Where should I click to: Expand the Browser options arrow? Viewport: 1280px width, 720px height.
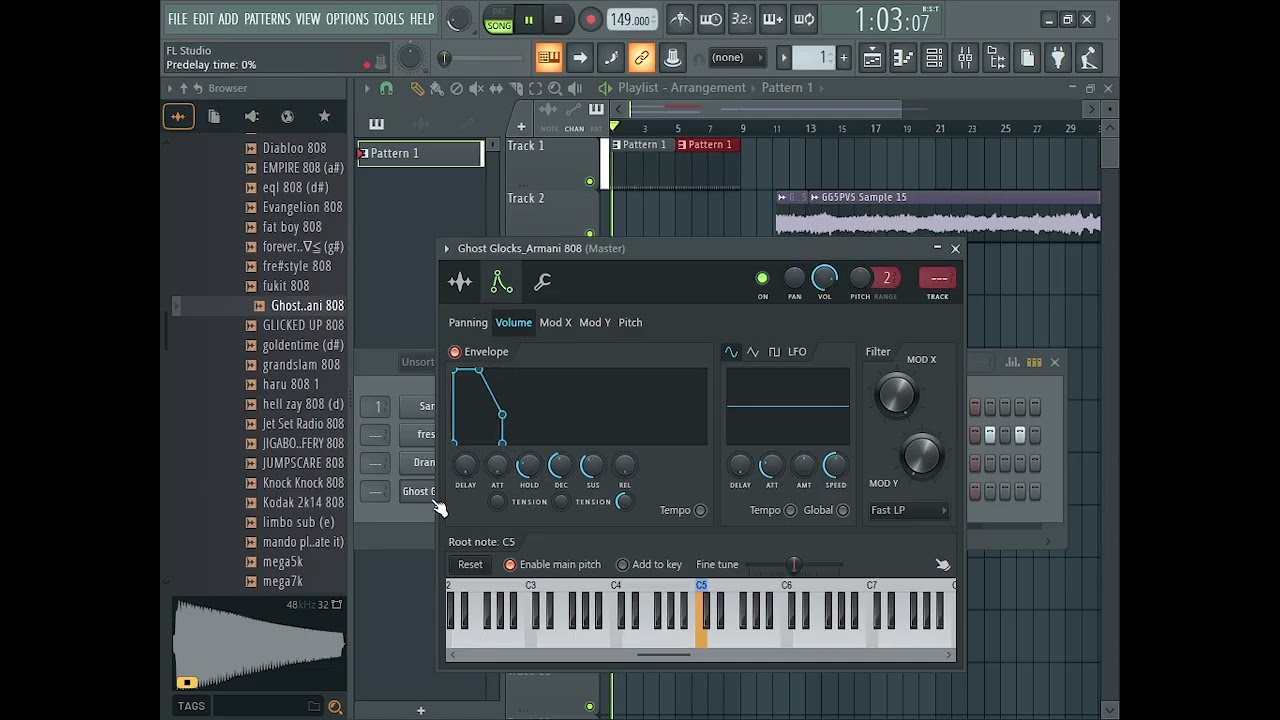click(x=169, y=88)
